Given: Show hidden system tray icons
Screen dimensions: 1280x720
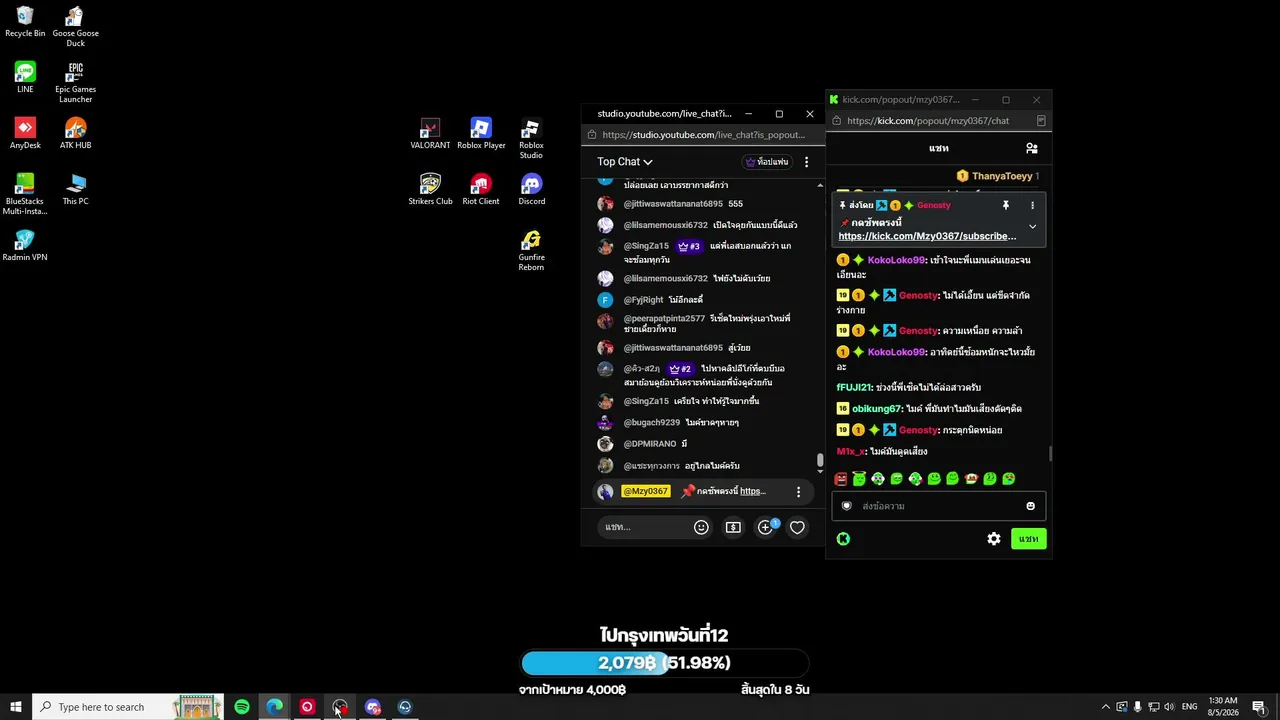Looking at the screenshot, I should coord(1105,707).
